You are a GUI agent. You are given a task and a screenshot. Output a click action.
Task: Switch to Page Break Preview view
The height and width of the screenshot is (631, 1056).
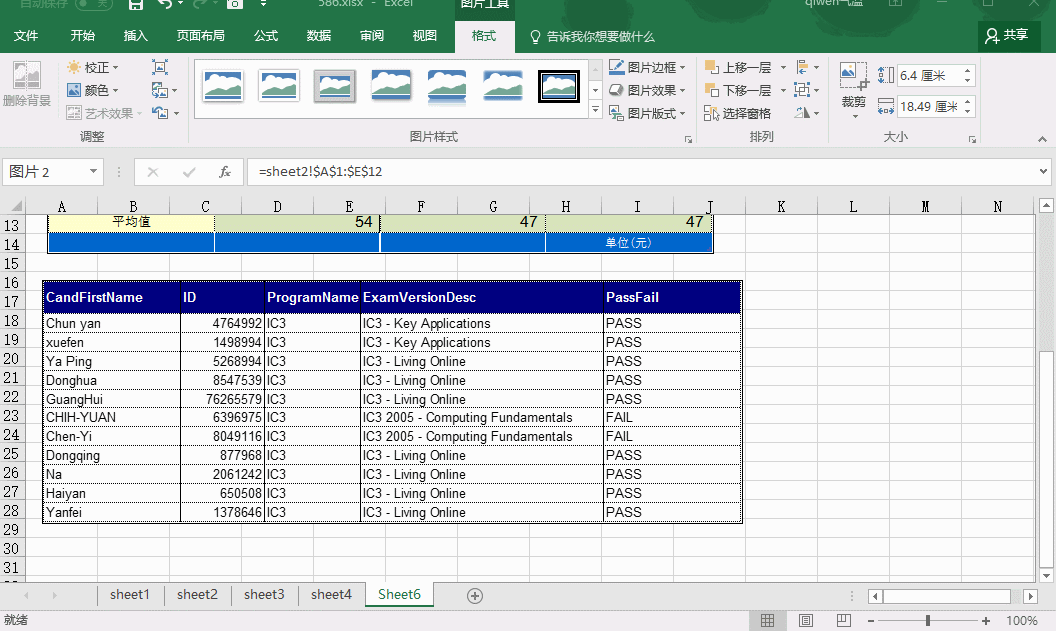click(x=844, y=621)
